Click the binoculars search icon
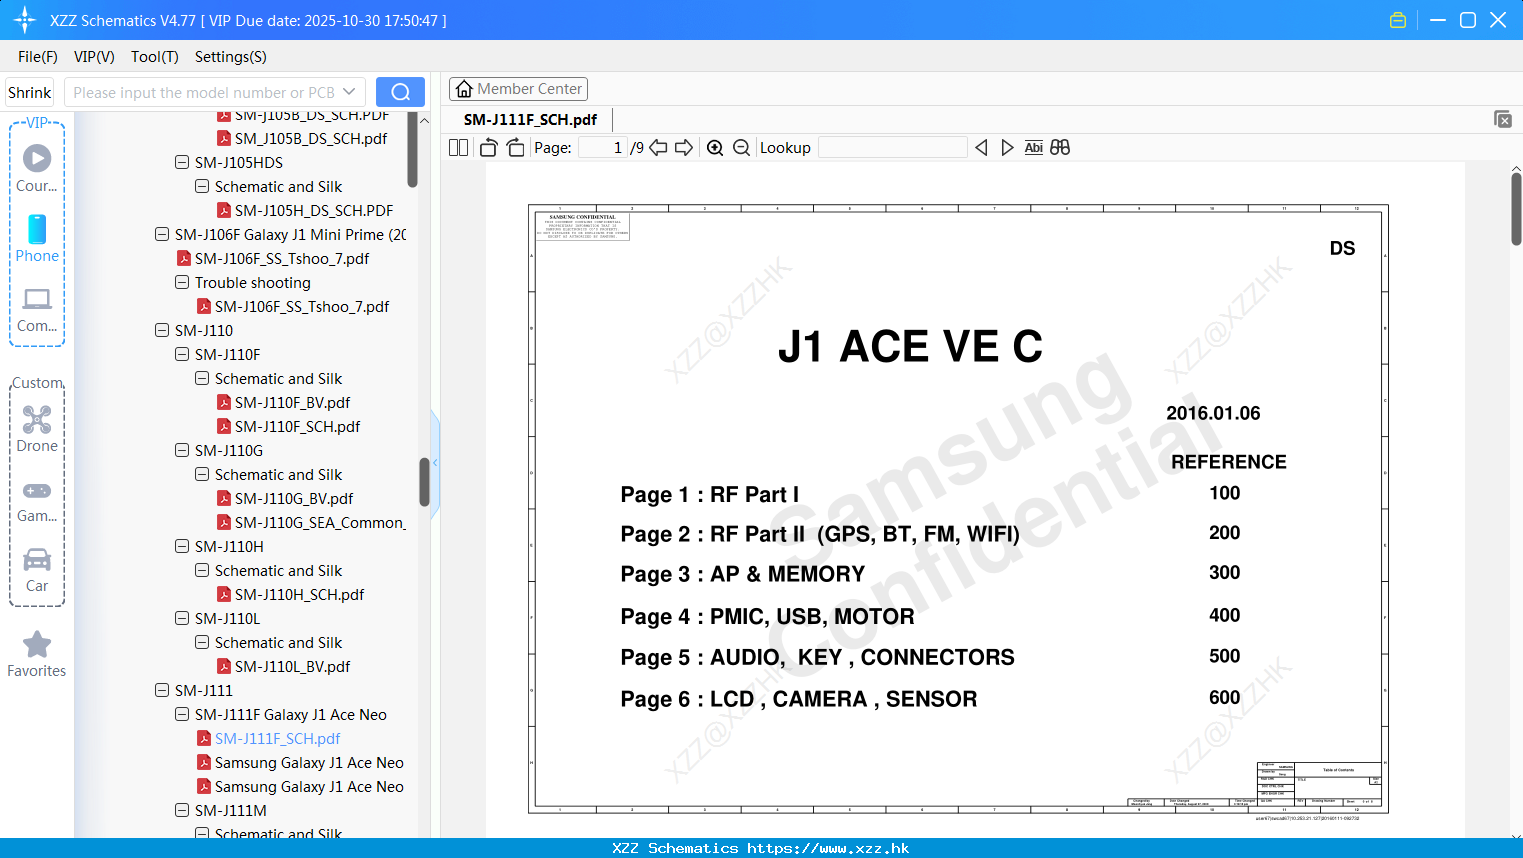The height and width of the screenshot is (858, 1523). coord(1060,148)
